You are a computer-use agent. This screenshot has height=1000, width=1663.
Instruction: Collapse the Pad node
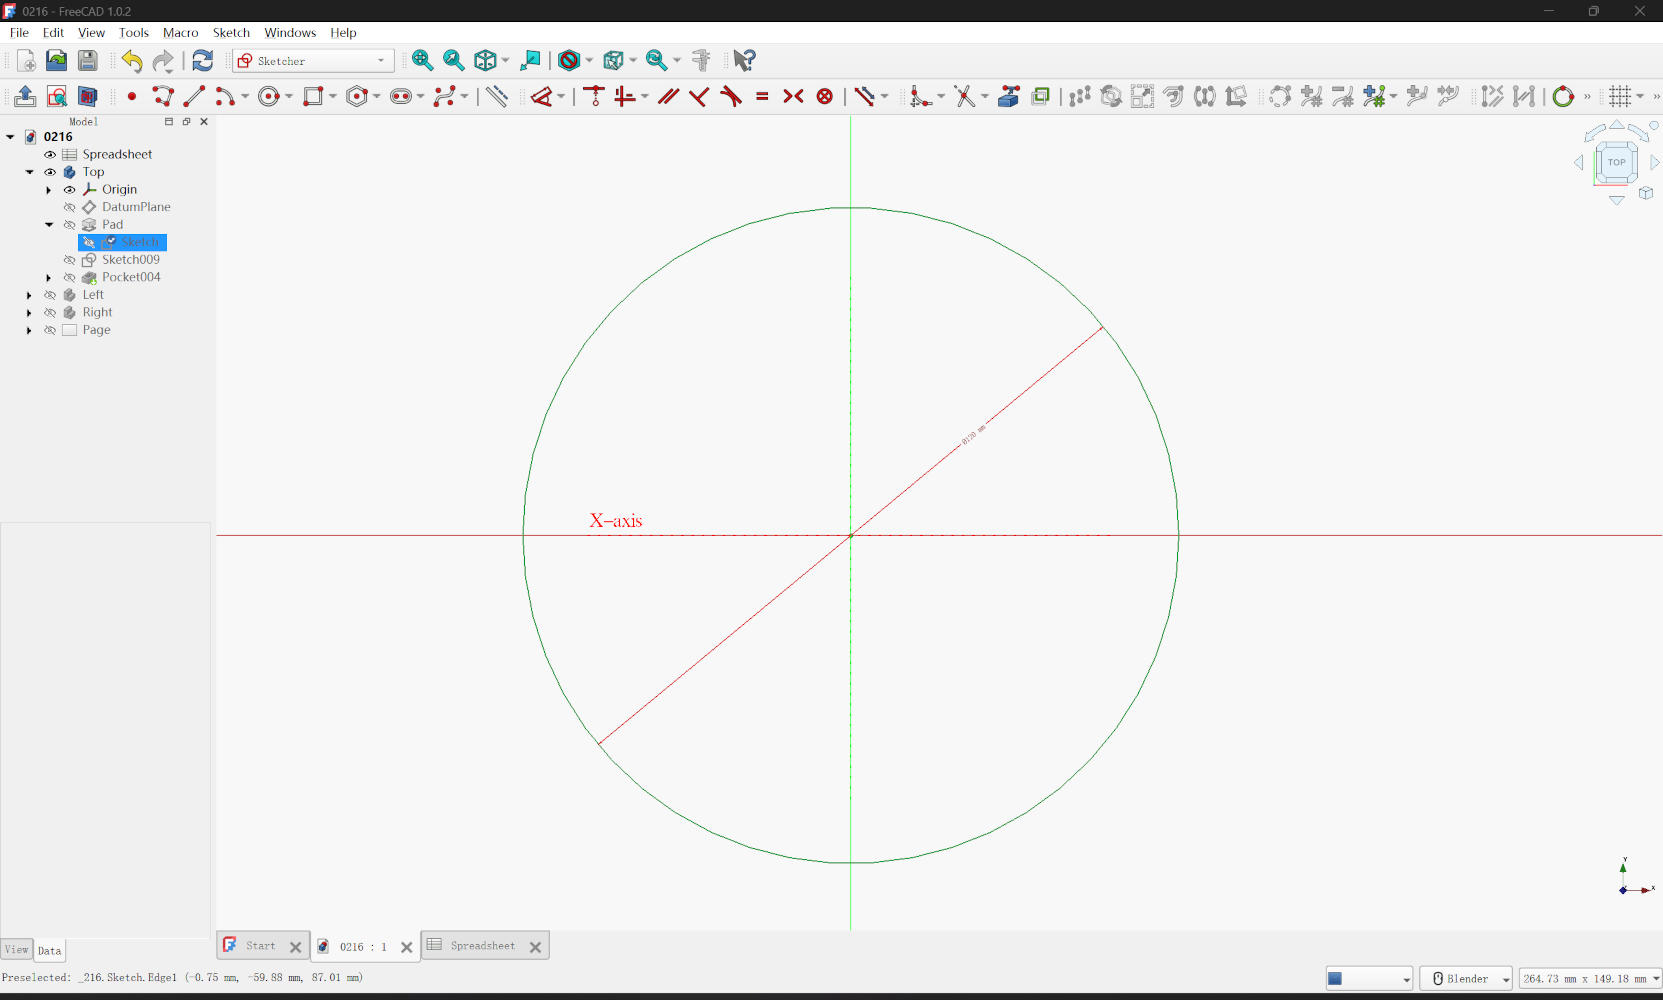[49, 225]
